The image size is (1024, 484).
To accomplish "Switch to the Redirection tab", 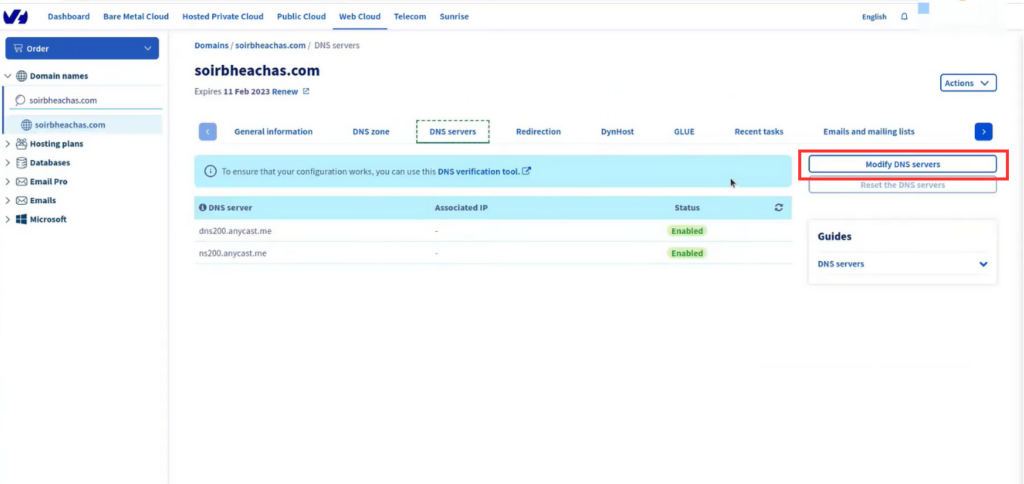I will (x=538, y=131).
